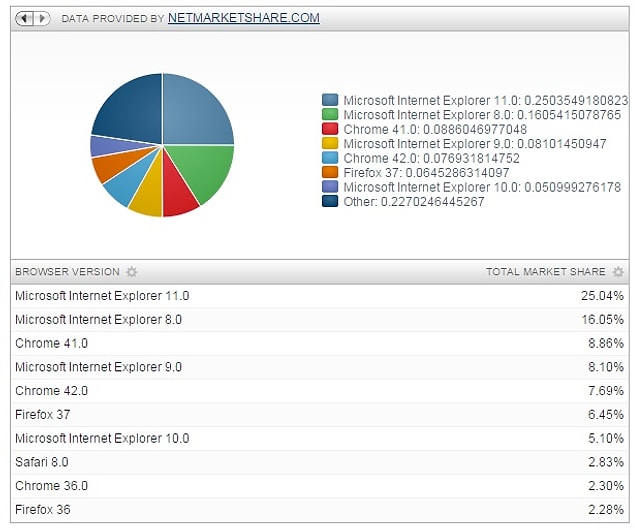
Task: Click the Browser Version column header
Action: point(67,272)
